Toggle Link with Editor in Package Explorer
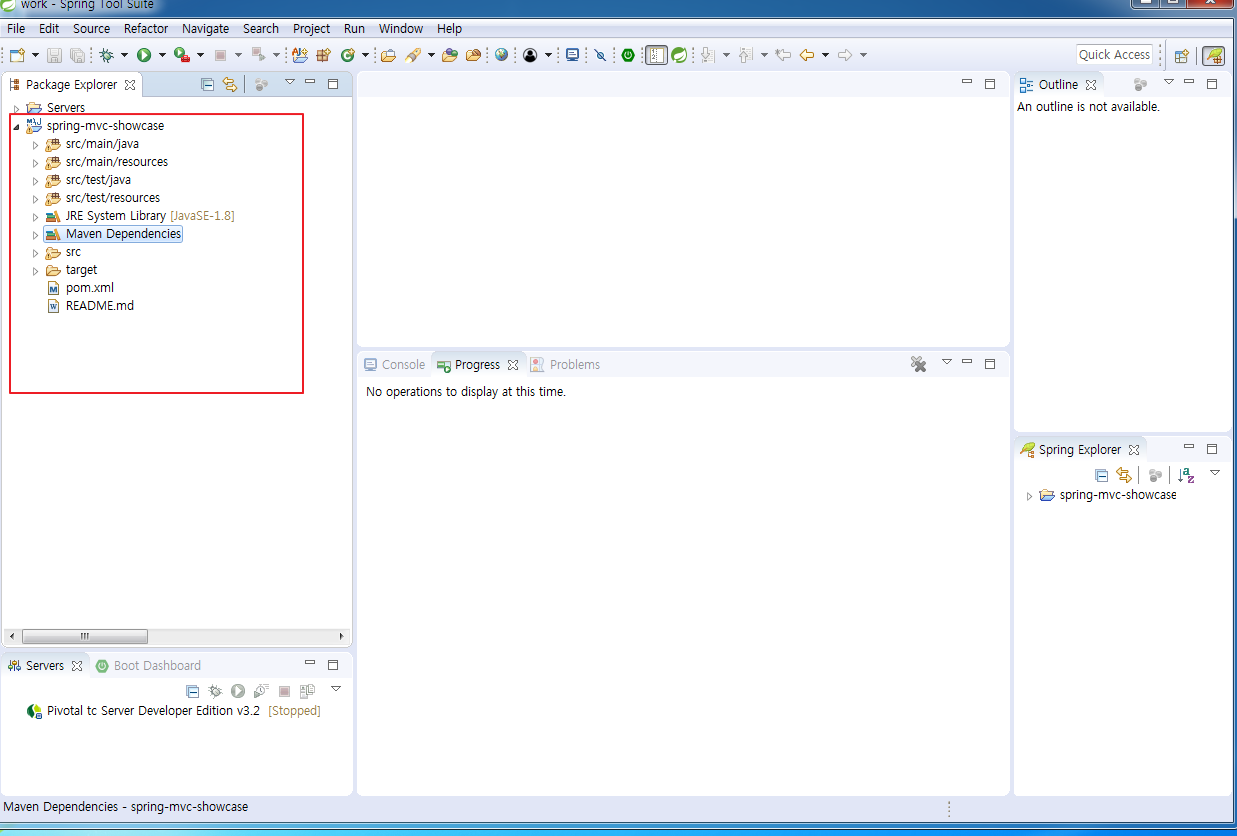The image size is (1237, 836). (x=230, y=84)
